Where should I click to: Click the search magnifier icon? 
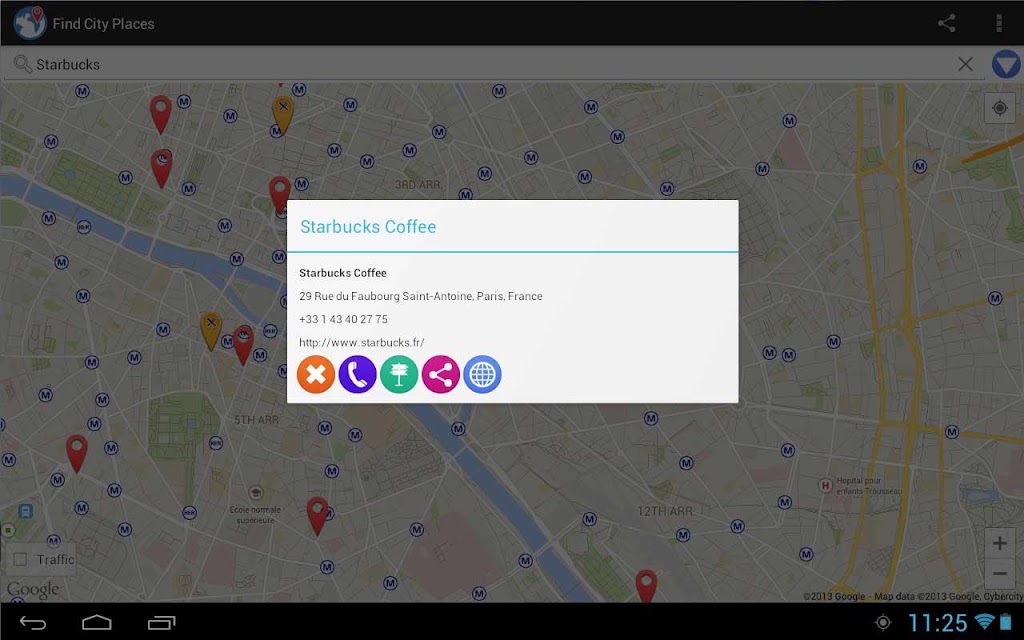(22, 64)
